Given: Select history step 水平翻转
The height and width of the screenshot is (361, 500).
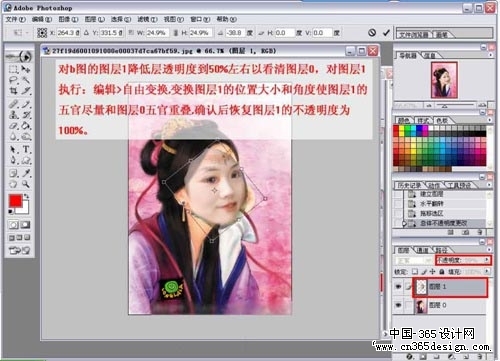Looking at the screenshot, I should (x=432, y=203).
